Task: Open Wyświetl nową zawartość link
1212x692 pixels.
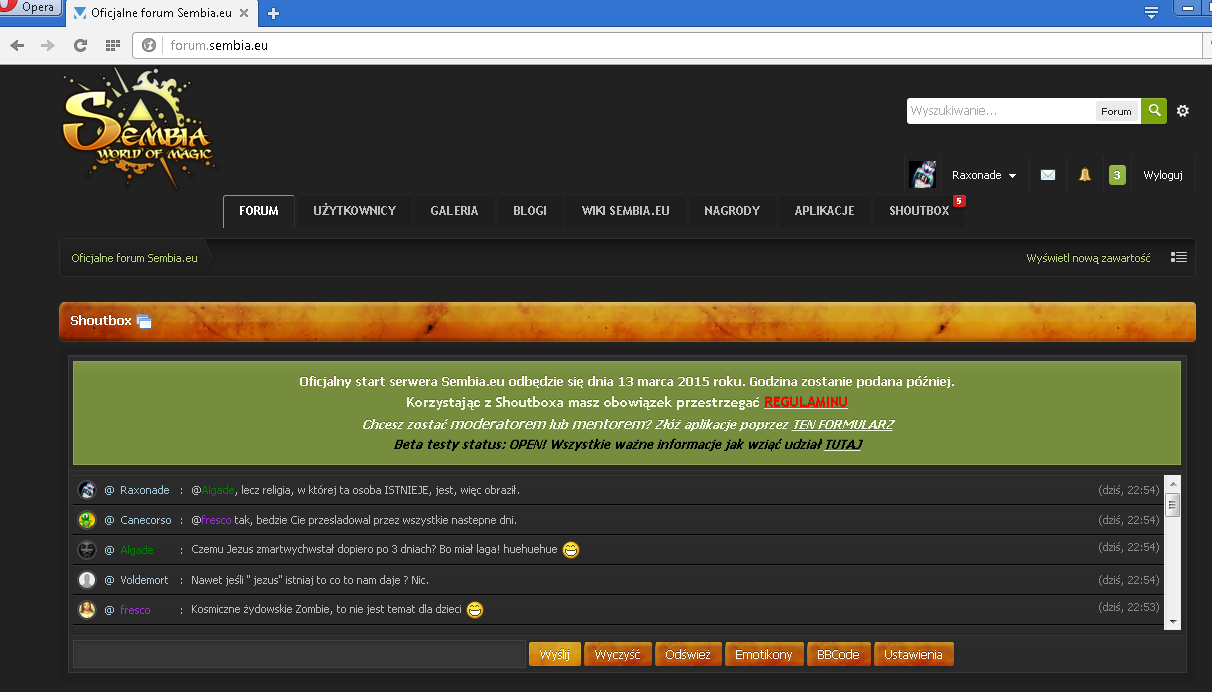Action: [1088, 258]
